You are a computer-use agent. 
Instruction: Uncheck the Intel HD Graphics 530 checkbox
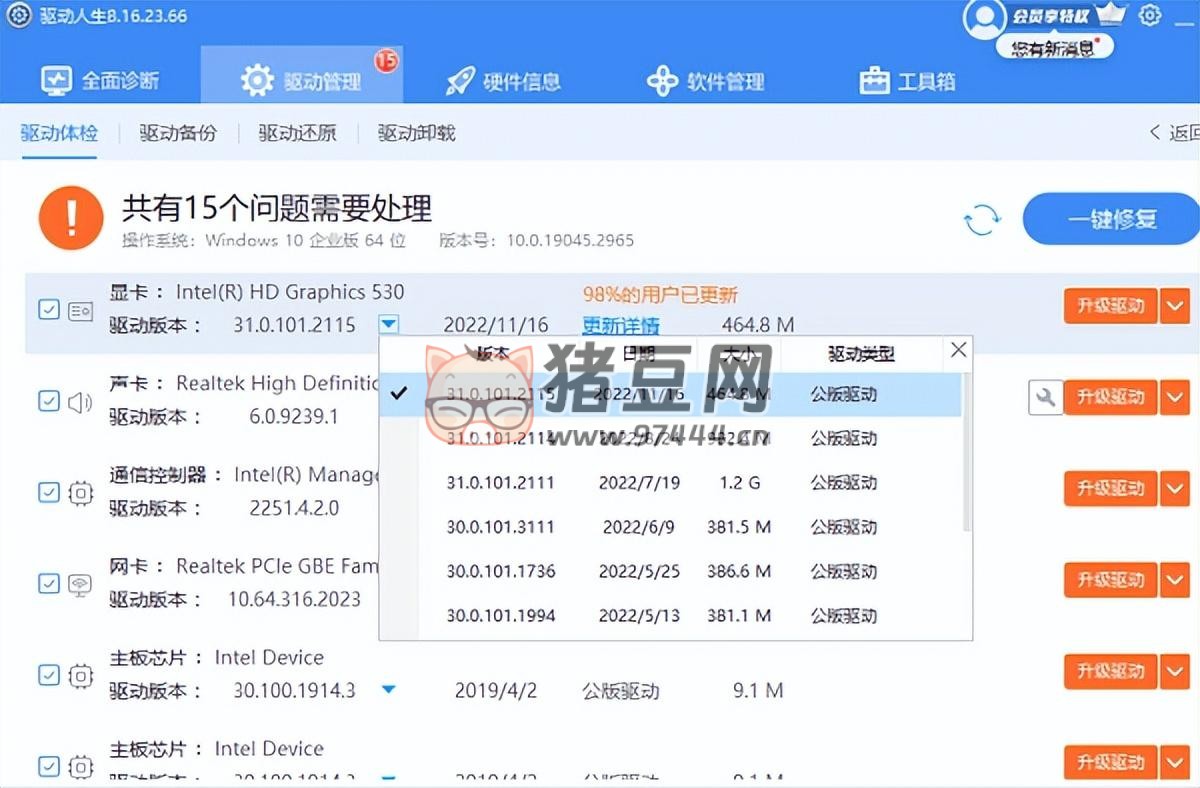[48, 310]
